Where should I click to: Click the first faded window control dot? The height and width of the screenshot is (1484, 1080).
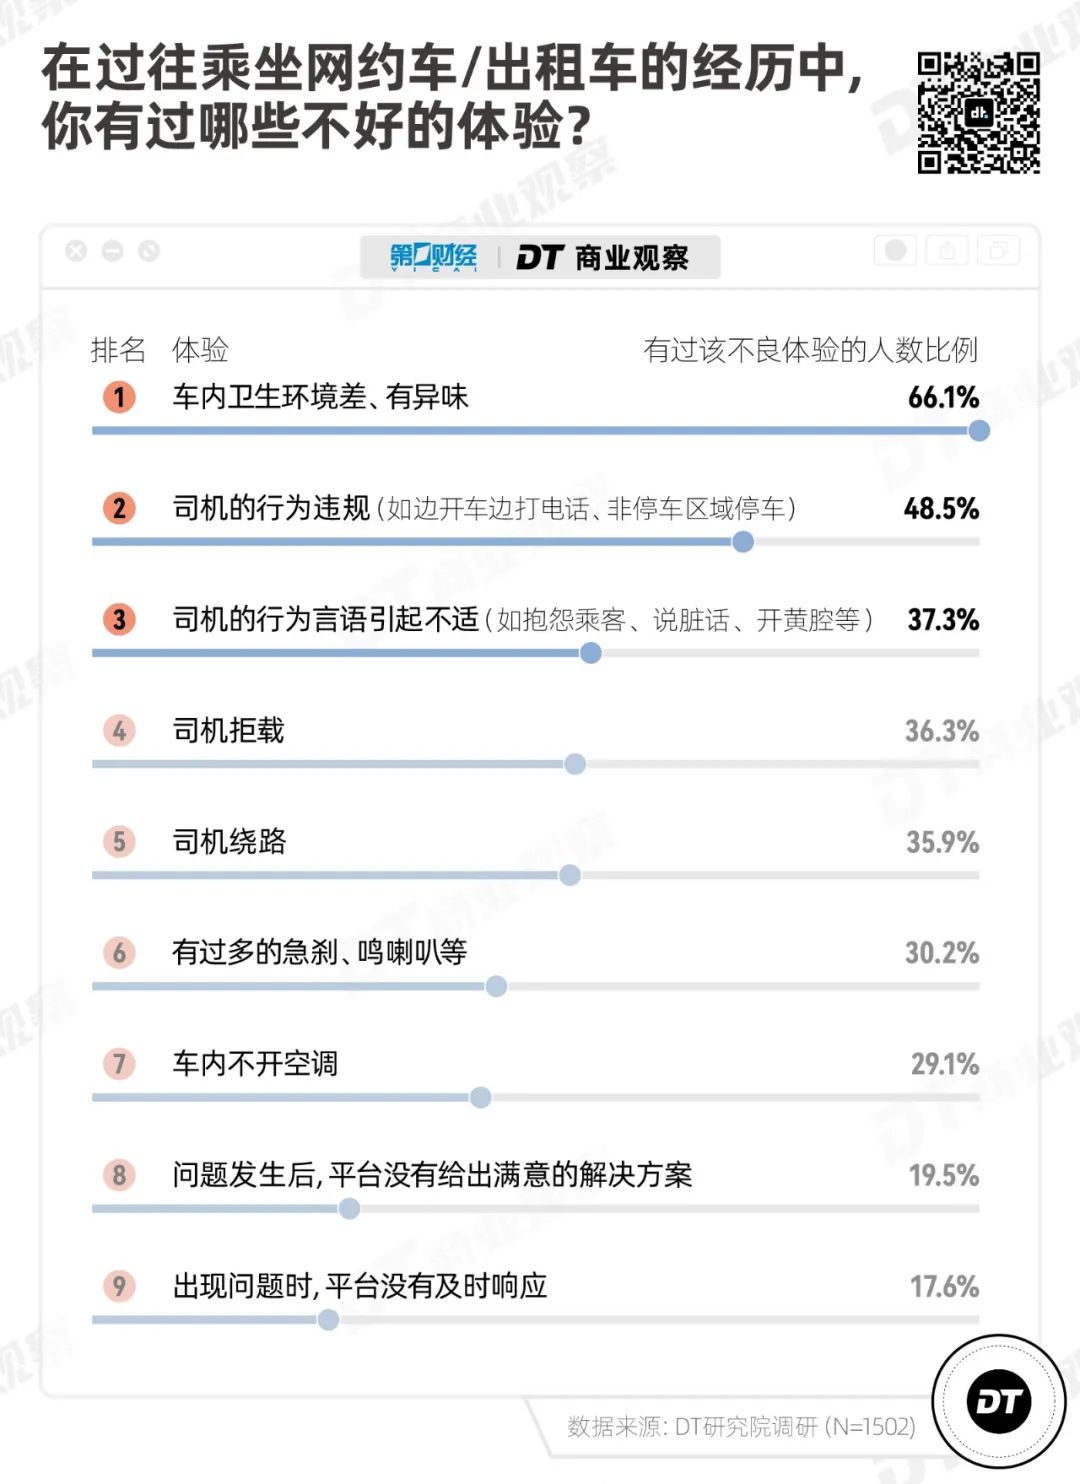[x=76, y=251]
